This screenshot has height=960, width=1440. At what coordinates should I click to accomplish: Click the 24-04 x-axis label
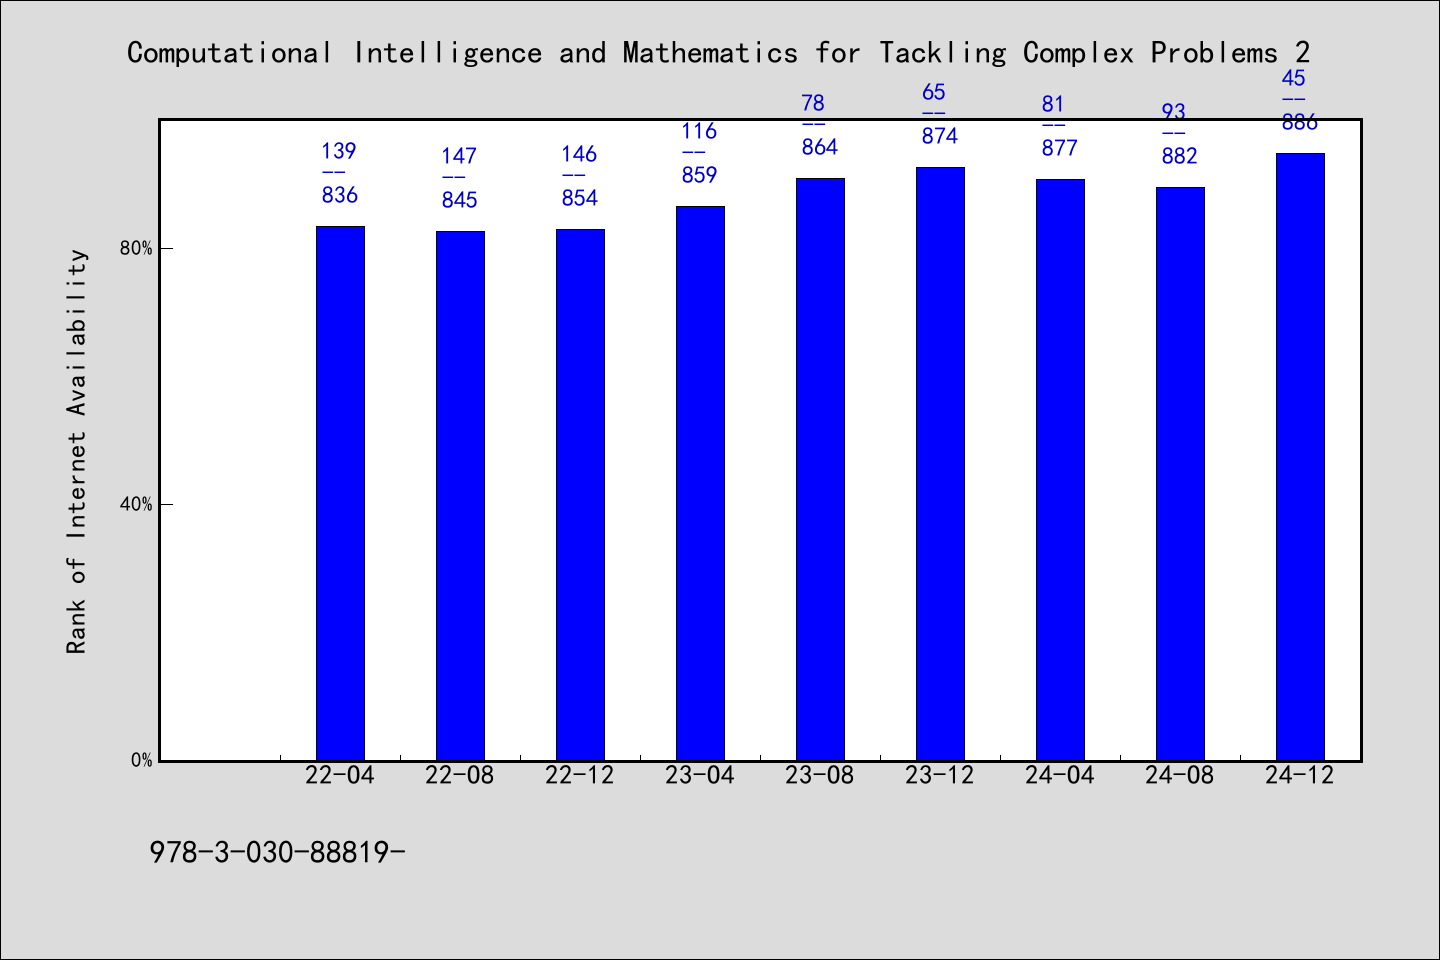(x=1060, y=776)
